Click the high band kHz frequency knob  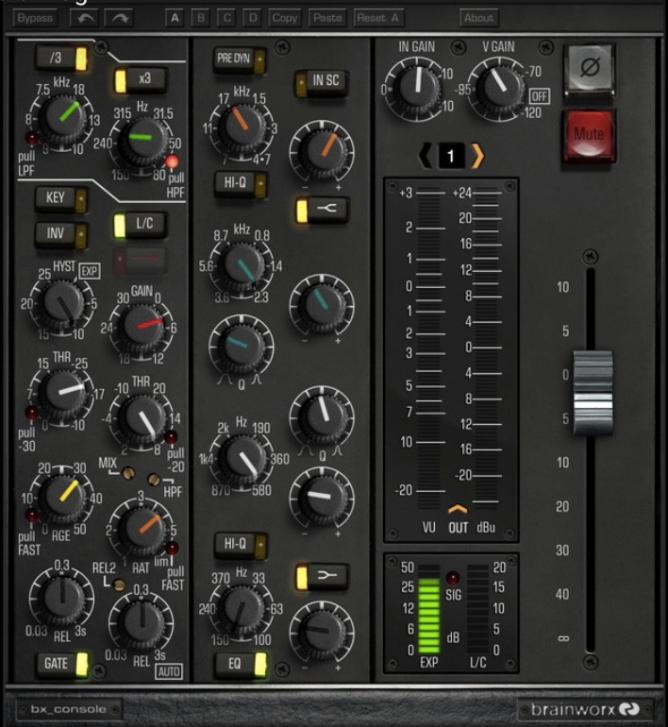click(x=242, y=127)
